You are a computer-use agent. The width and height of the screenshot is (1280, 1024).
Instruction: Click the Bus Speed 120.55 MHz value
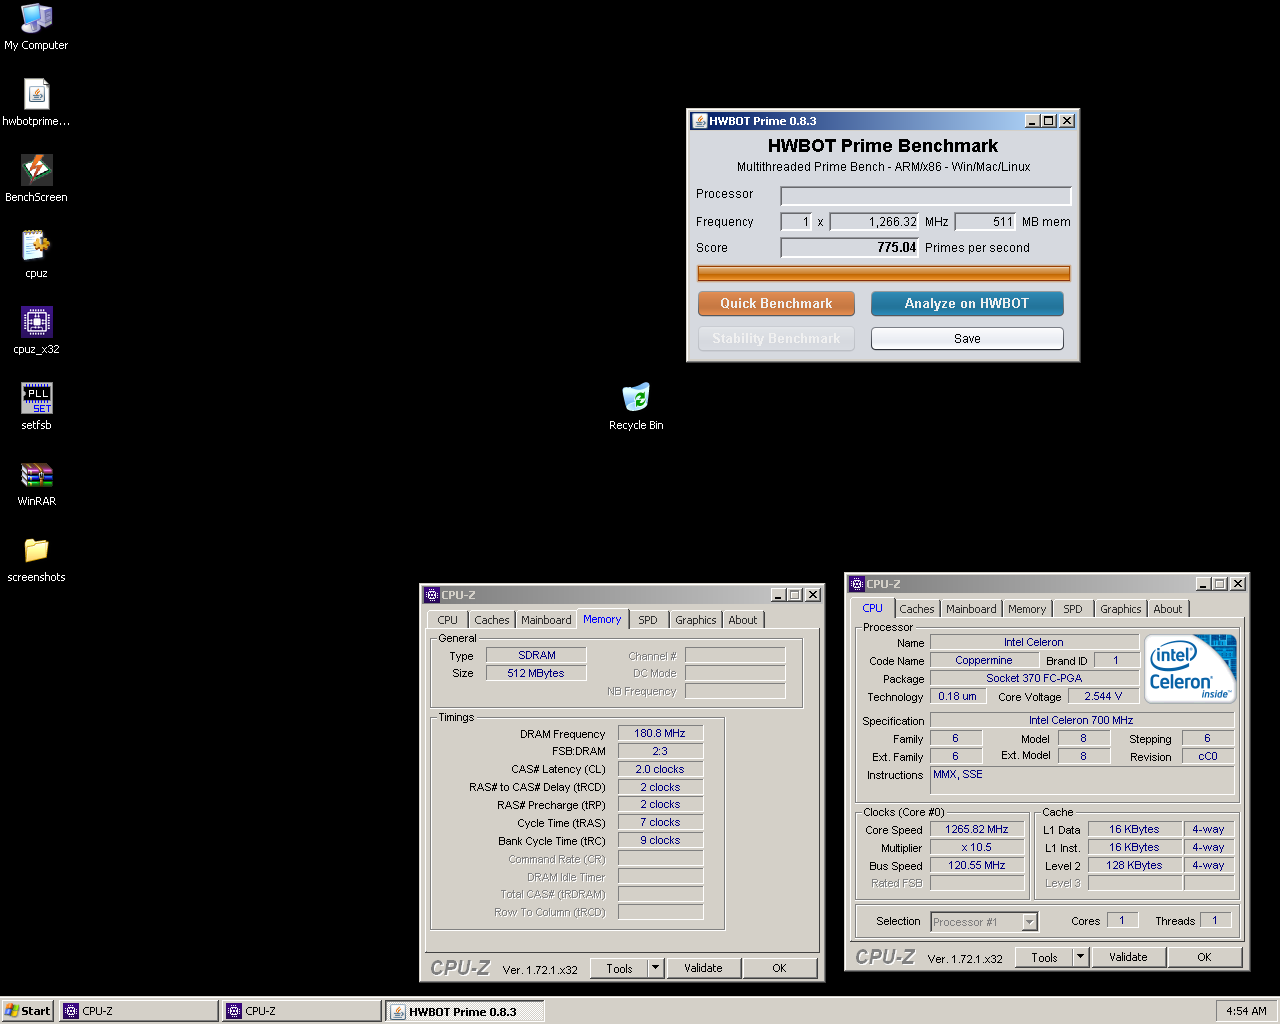977,865
